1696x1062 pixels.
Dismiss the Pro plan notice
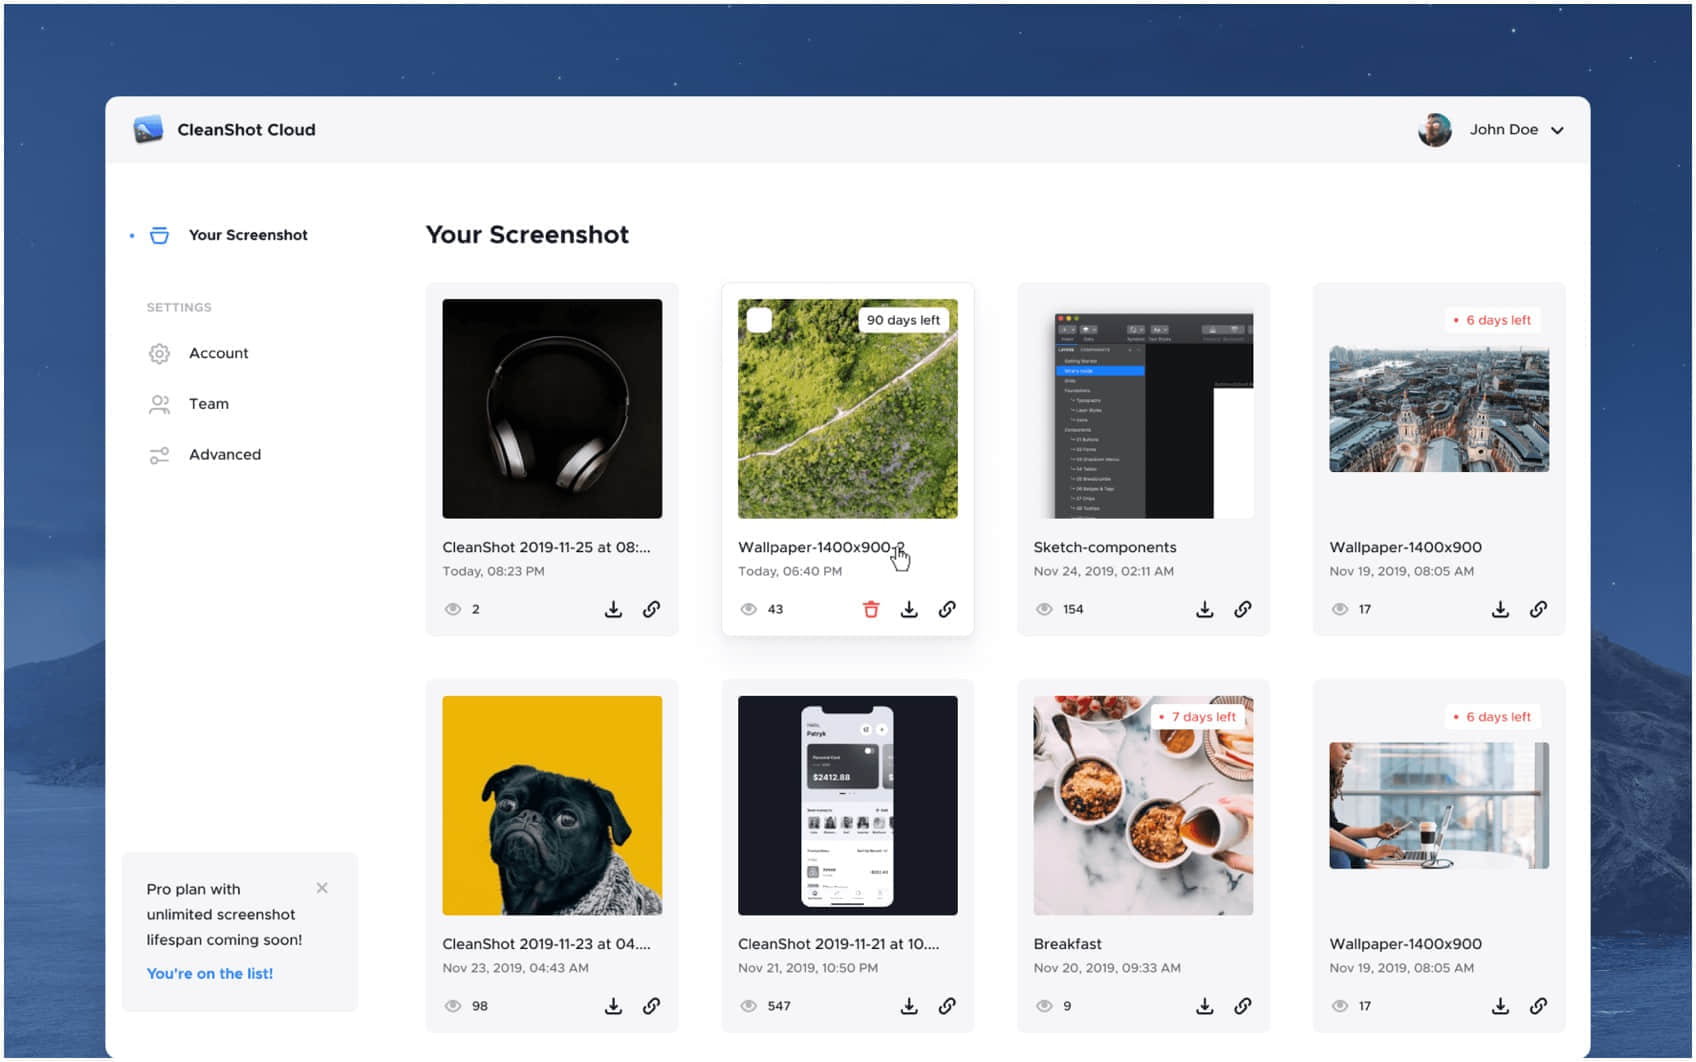pyautogui.click(x=322, y=888)
